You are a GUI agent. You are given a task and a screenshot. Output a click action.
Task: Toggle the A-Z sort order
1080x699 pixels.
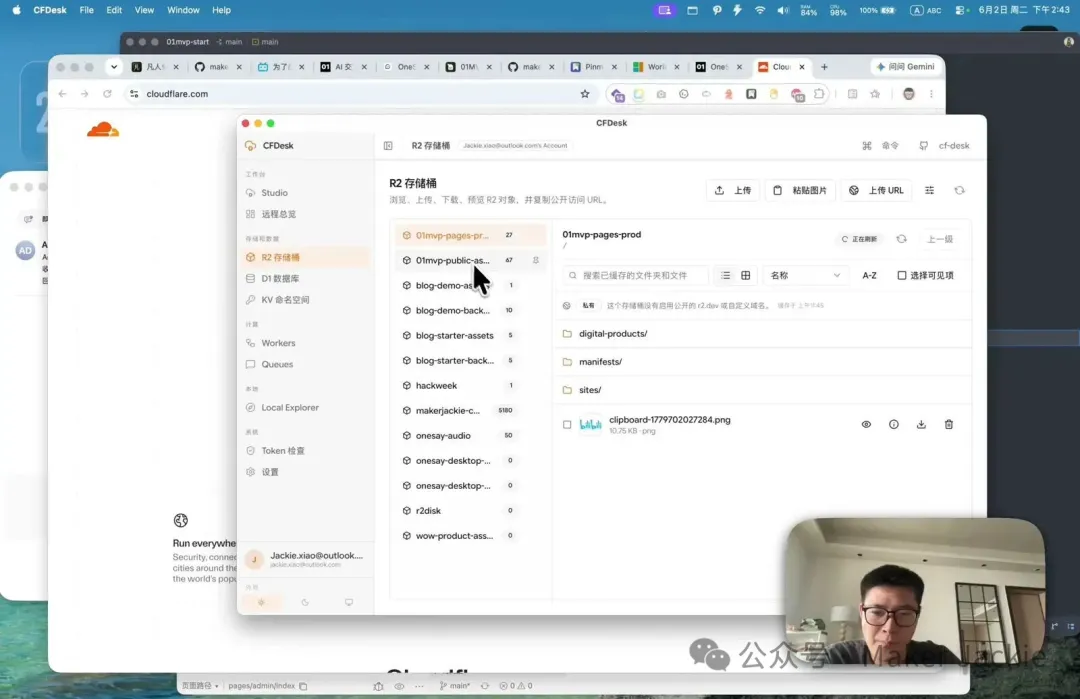(x=869, y=275)
